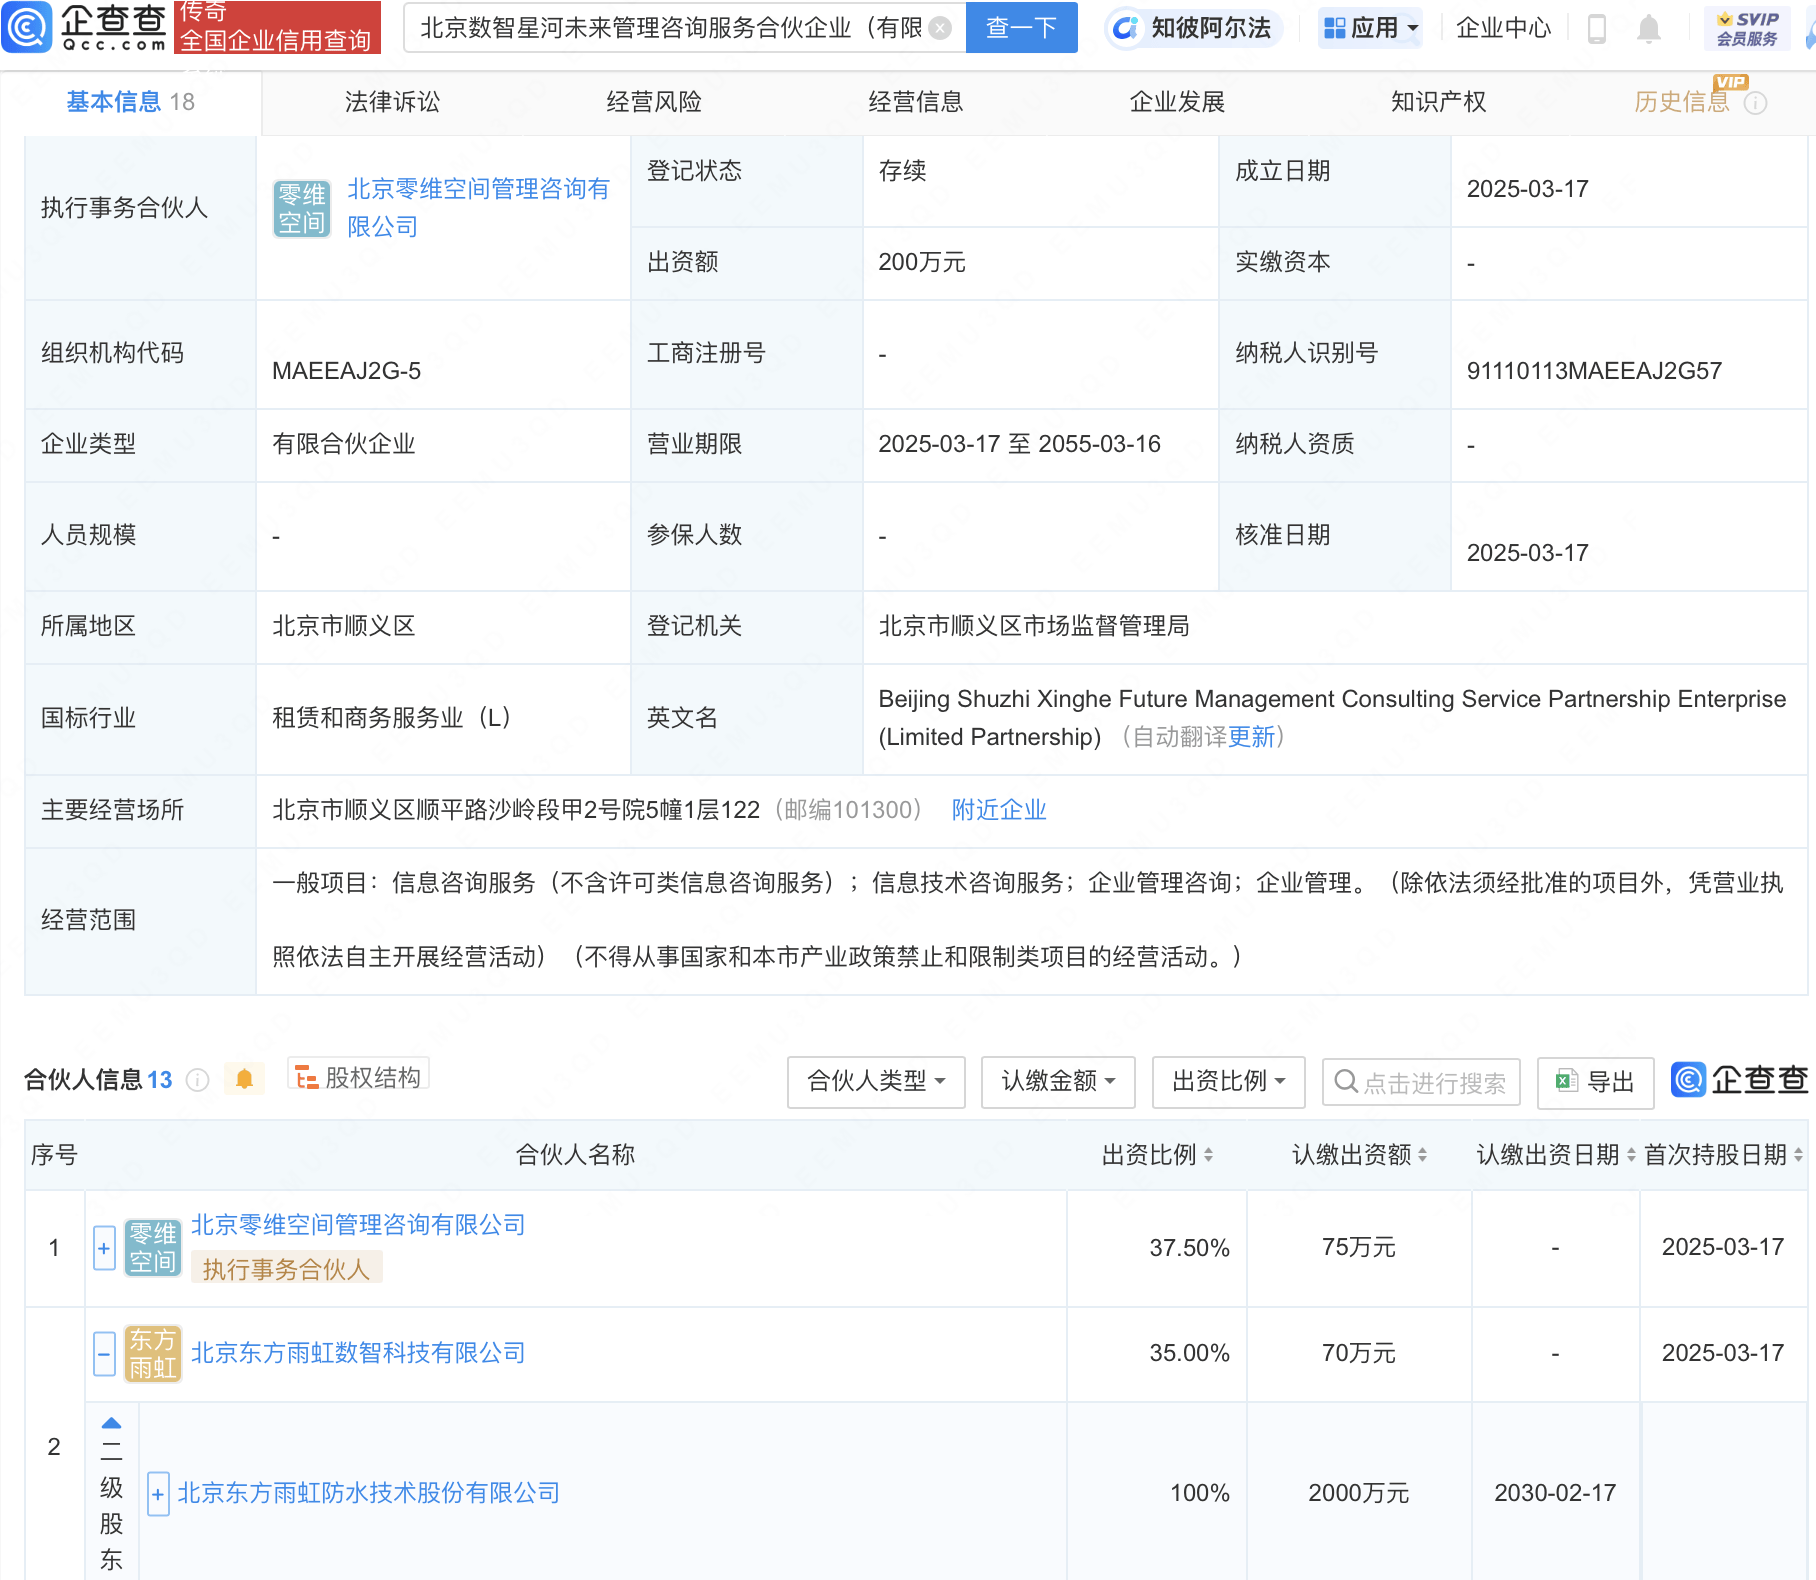Viewport: 1816px width, 1580px height.
Task: Click 零维空间 logo in partner row 1
Action: pyautogui.click(x=153, y=1248)
